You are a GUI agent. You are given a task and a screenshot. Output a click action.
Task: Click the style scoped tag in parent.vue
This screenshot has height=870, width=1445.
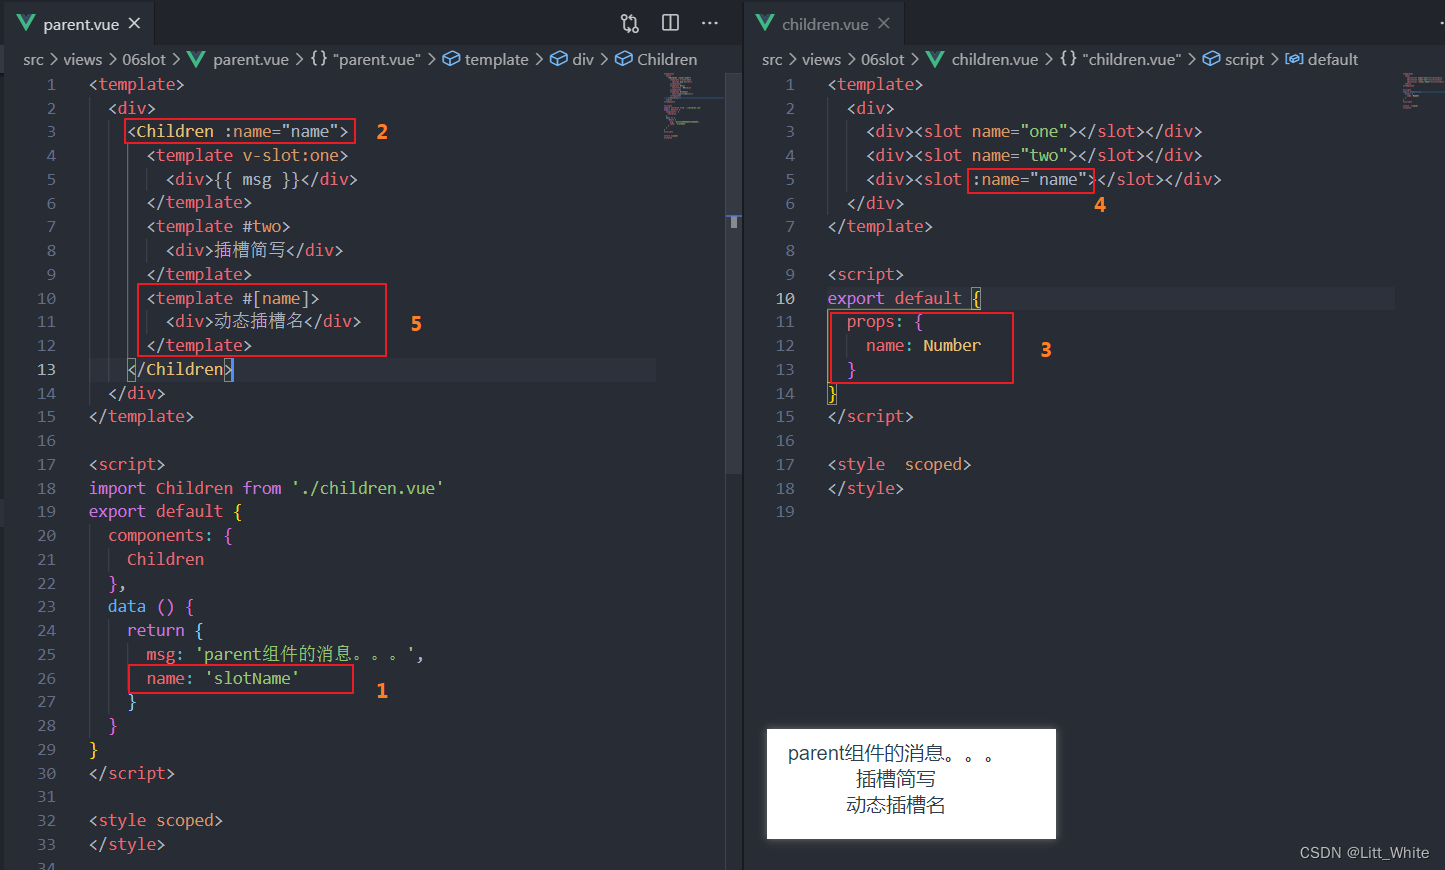click(x=156, y=820)
